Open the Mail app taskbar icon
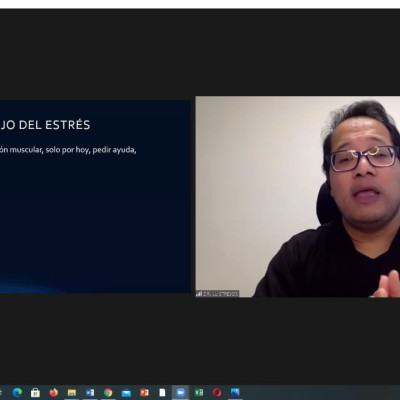 pyautogui.click(x=126, y=392)
